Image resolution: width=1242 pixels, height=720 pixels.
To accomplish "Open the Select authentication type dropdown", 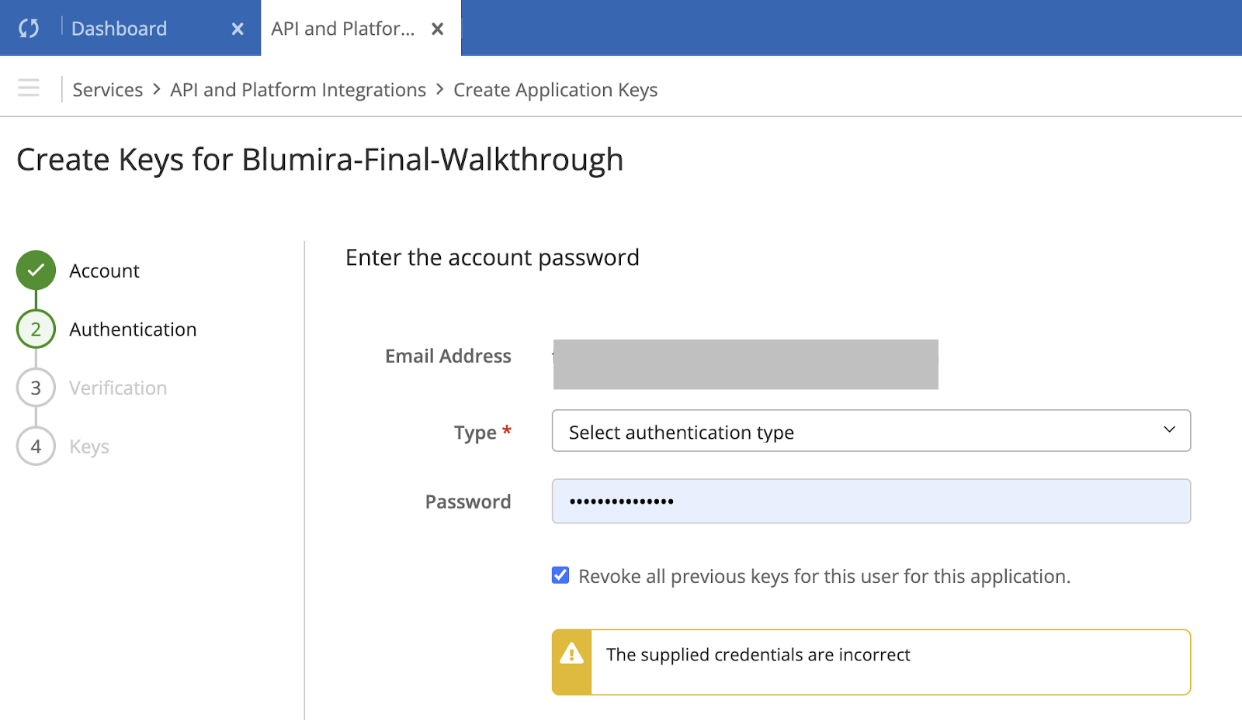I will [860, 432].
